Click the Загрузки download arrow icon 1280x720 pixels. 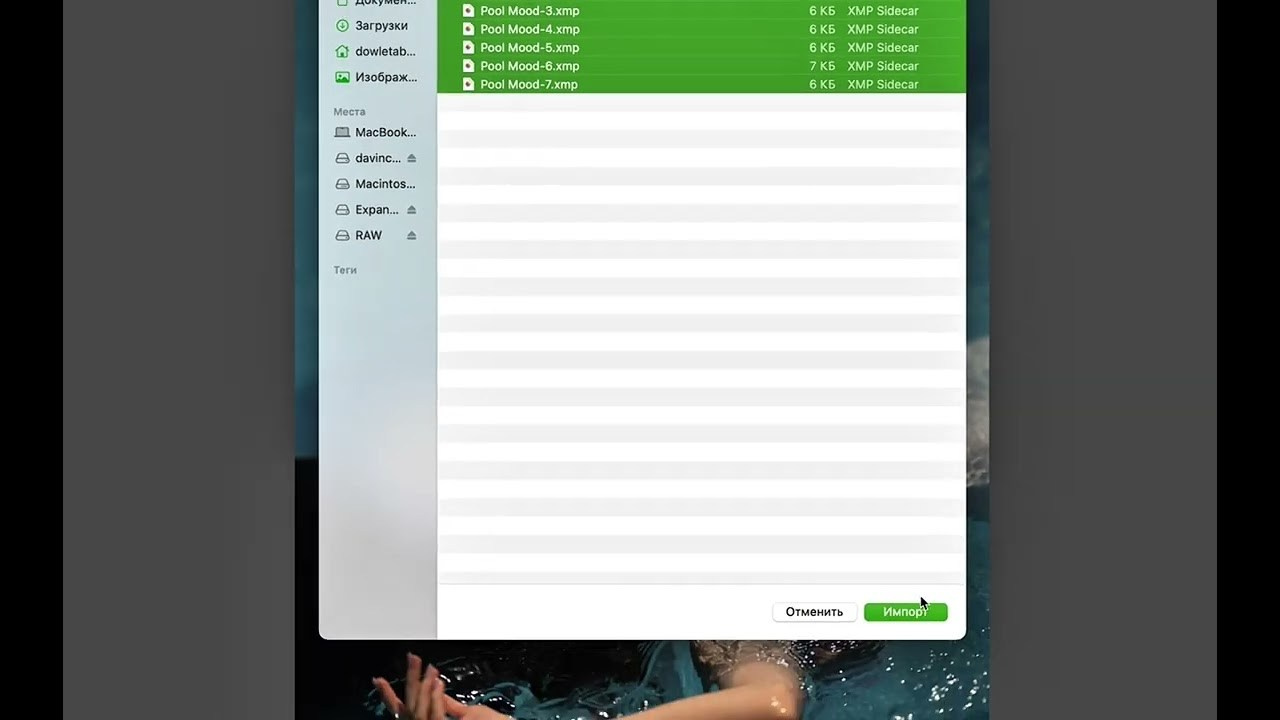(342, 25)
